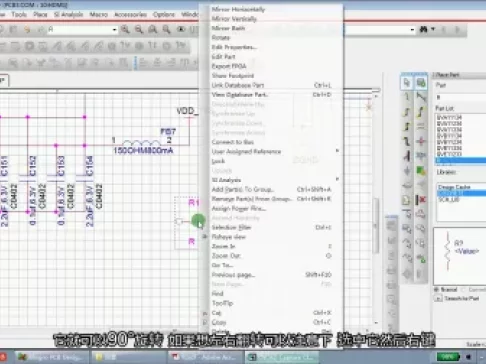Click the Zoom In magnifier toolbar icon
486x364 pixels.
tap(125, 30)
